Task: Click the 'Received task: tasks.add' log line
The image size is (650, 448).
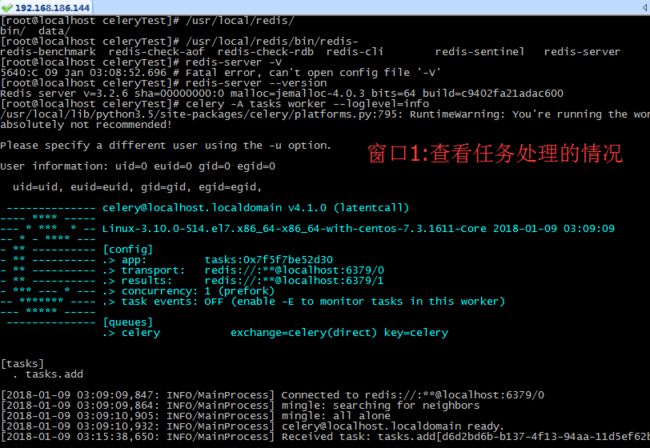Action: 325,436
